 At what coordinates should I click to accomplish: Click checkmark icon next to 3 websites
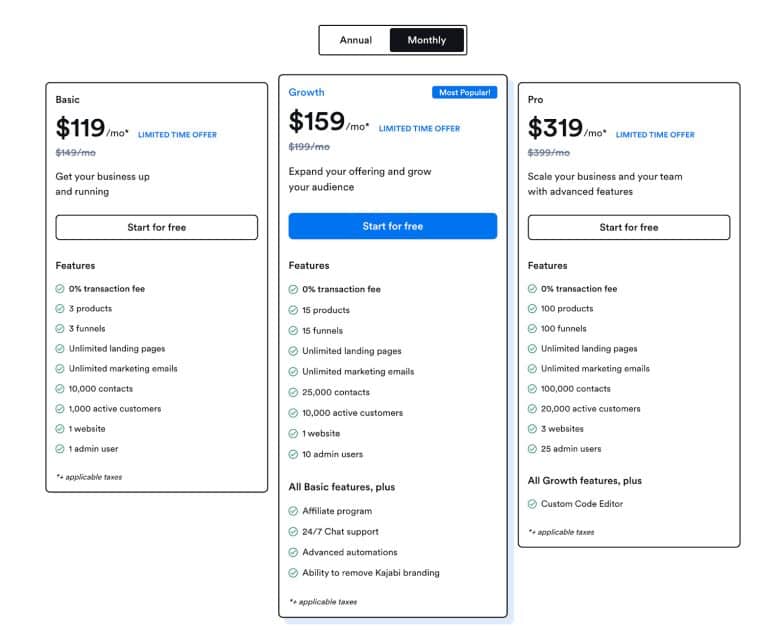pos(532,429)
